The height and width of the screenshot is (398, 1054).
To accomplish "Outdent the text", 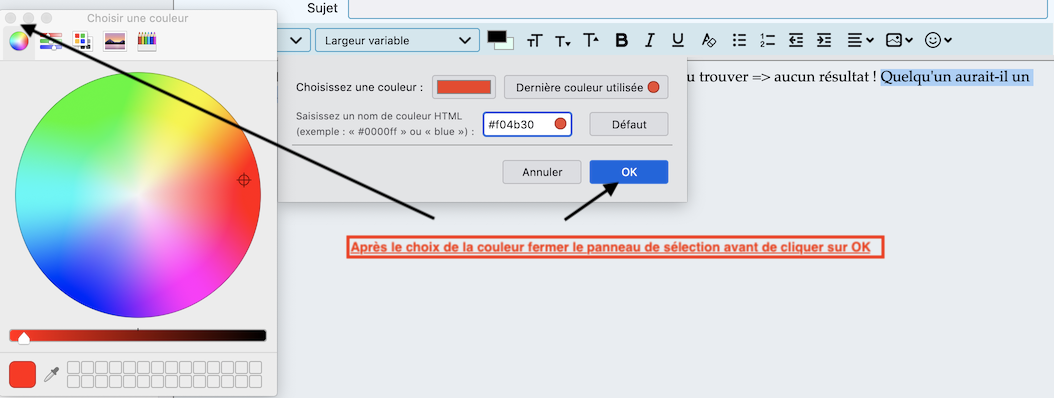I will [x=796, y=40].
